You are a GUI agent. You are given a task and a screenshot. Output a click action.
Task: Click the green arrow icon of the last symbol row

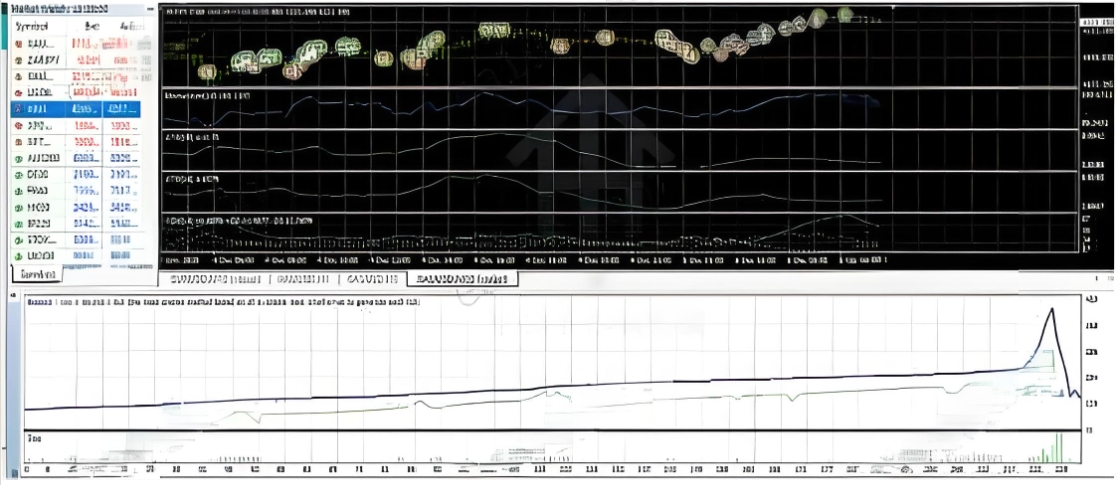coord(19,255)
